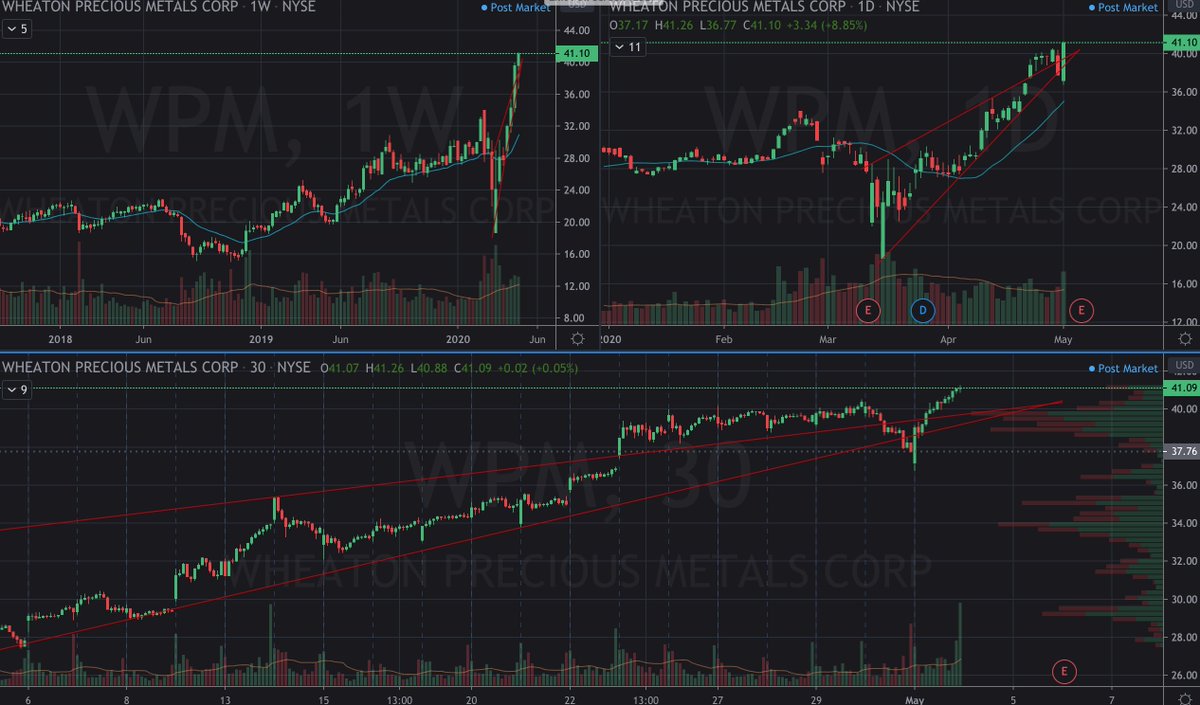Click the March earnings E marker on daily chart
Screen dimensions: 1200x705
[x=868, y=311]
